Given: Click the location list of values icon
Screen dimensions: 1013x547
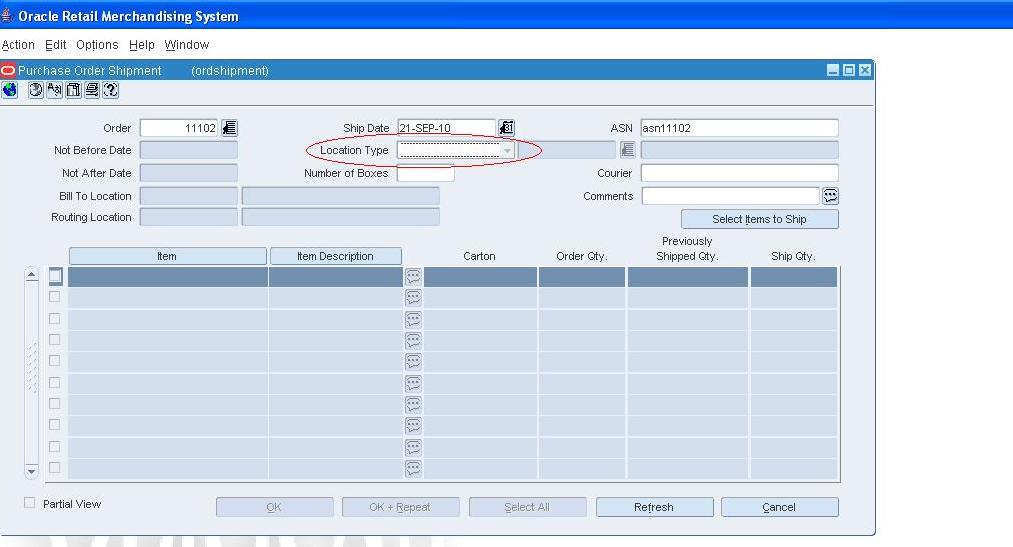Looking at the screenshot, I should (x=628, y=150).
